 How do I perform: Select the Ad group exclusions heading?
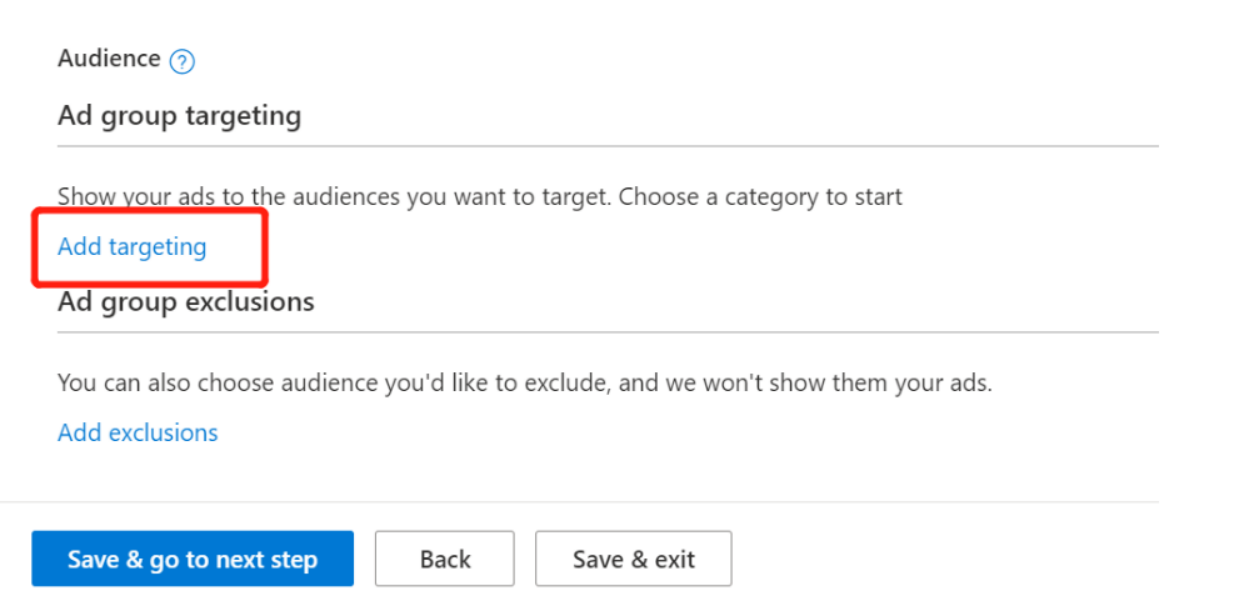[186, 302]
